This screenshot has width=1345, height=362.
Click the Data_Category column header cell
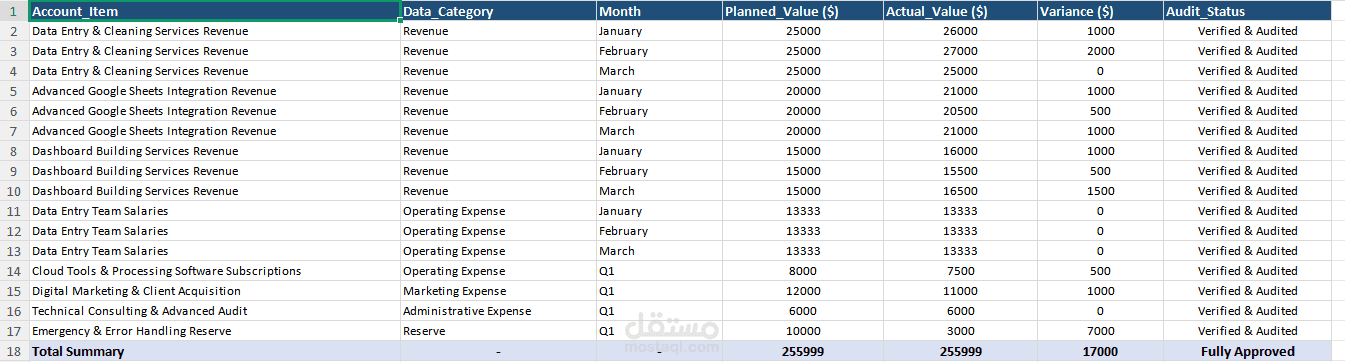click(x=498, y=11)
